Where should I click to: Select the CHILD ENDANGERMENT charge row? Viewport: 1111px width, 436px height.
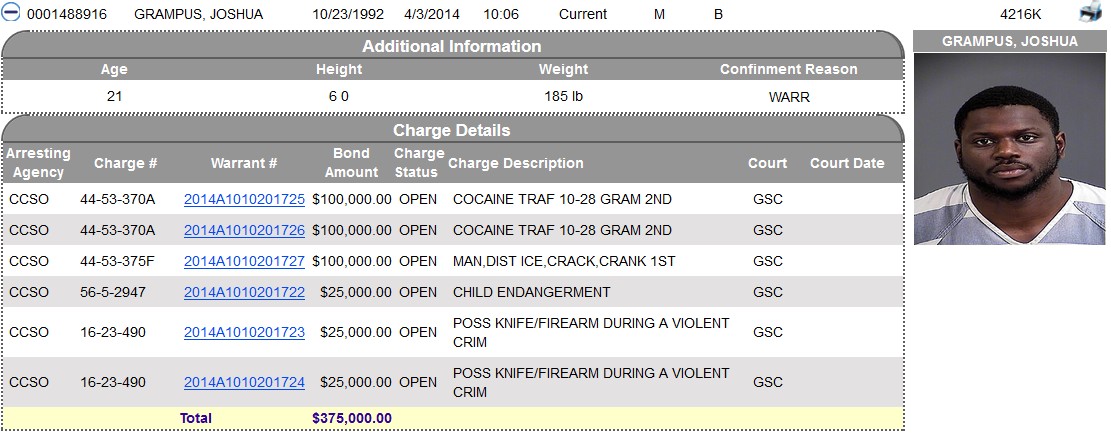[x=452, y=292]
